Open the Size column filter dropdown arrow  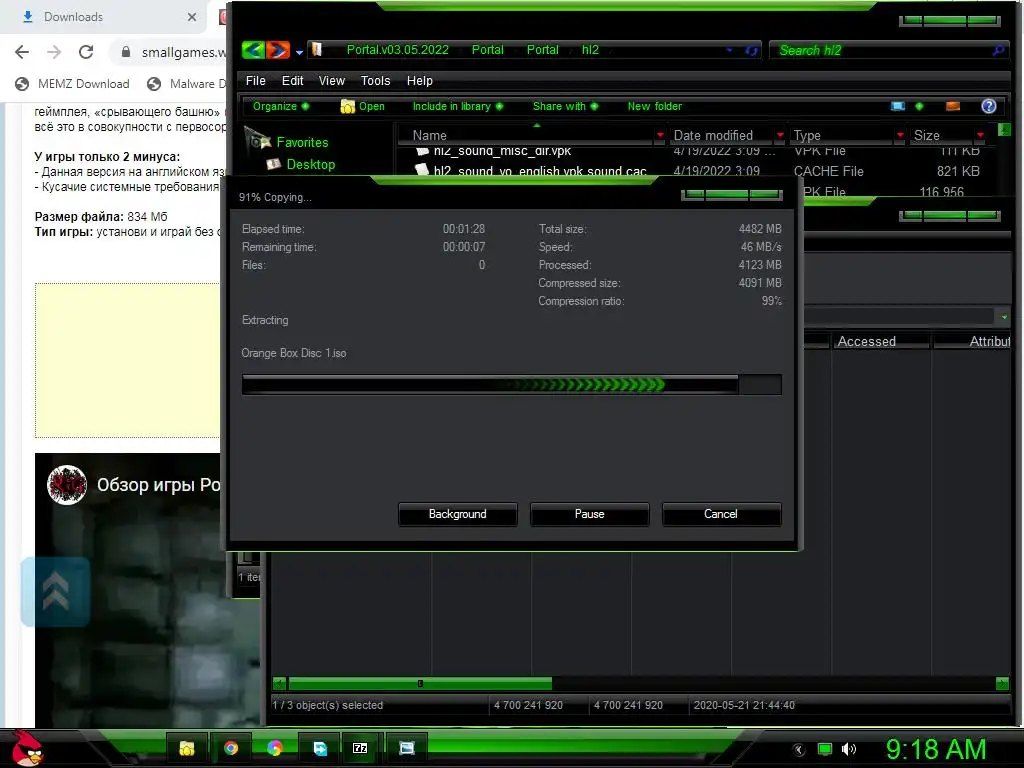point(980,135)
